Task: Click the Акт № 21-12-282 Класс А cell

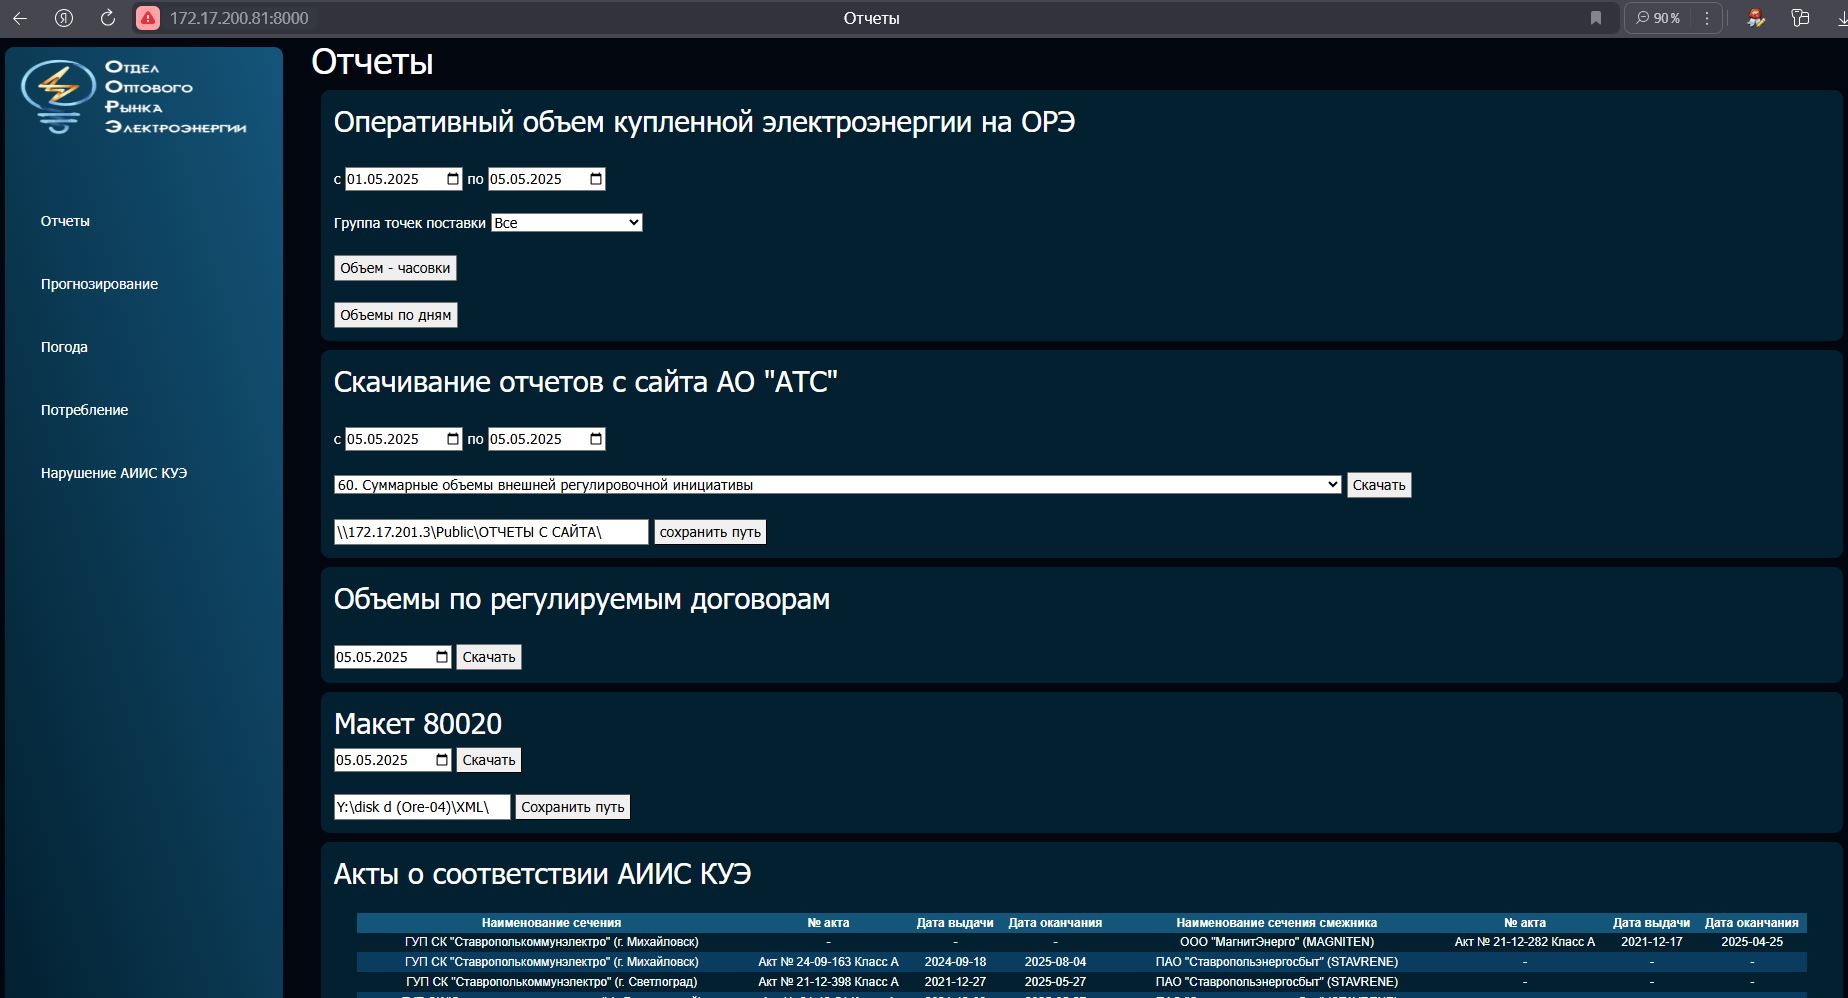Action: (1525, 942)
